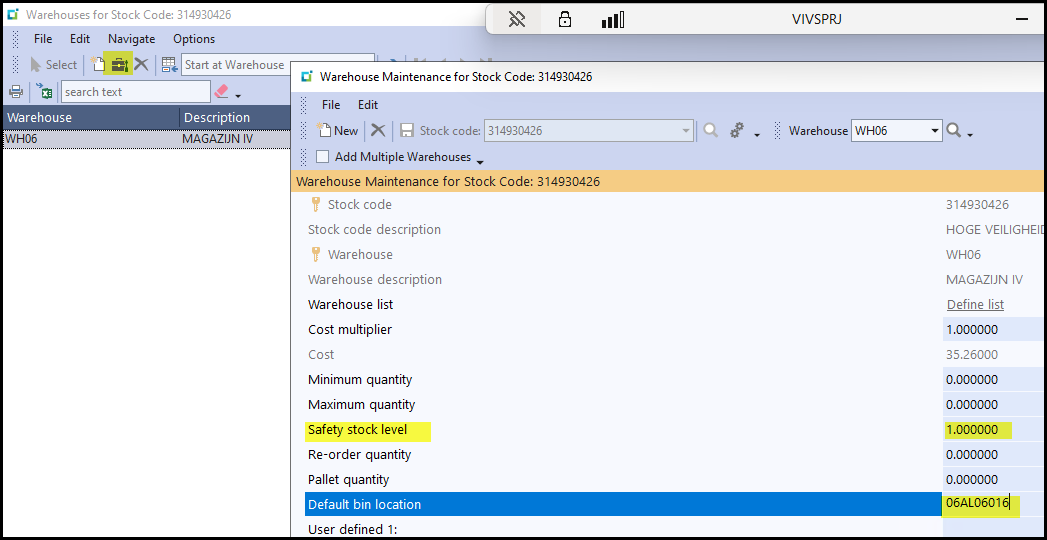Screen dimensions: 1047x540
Task: Export list using the Excel icon
Action: click(45, 92)
